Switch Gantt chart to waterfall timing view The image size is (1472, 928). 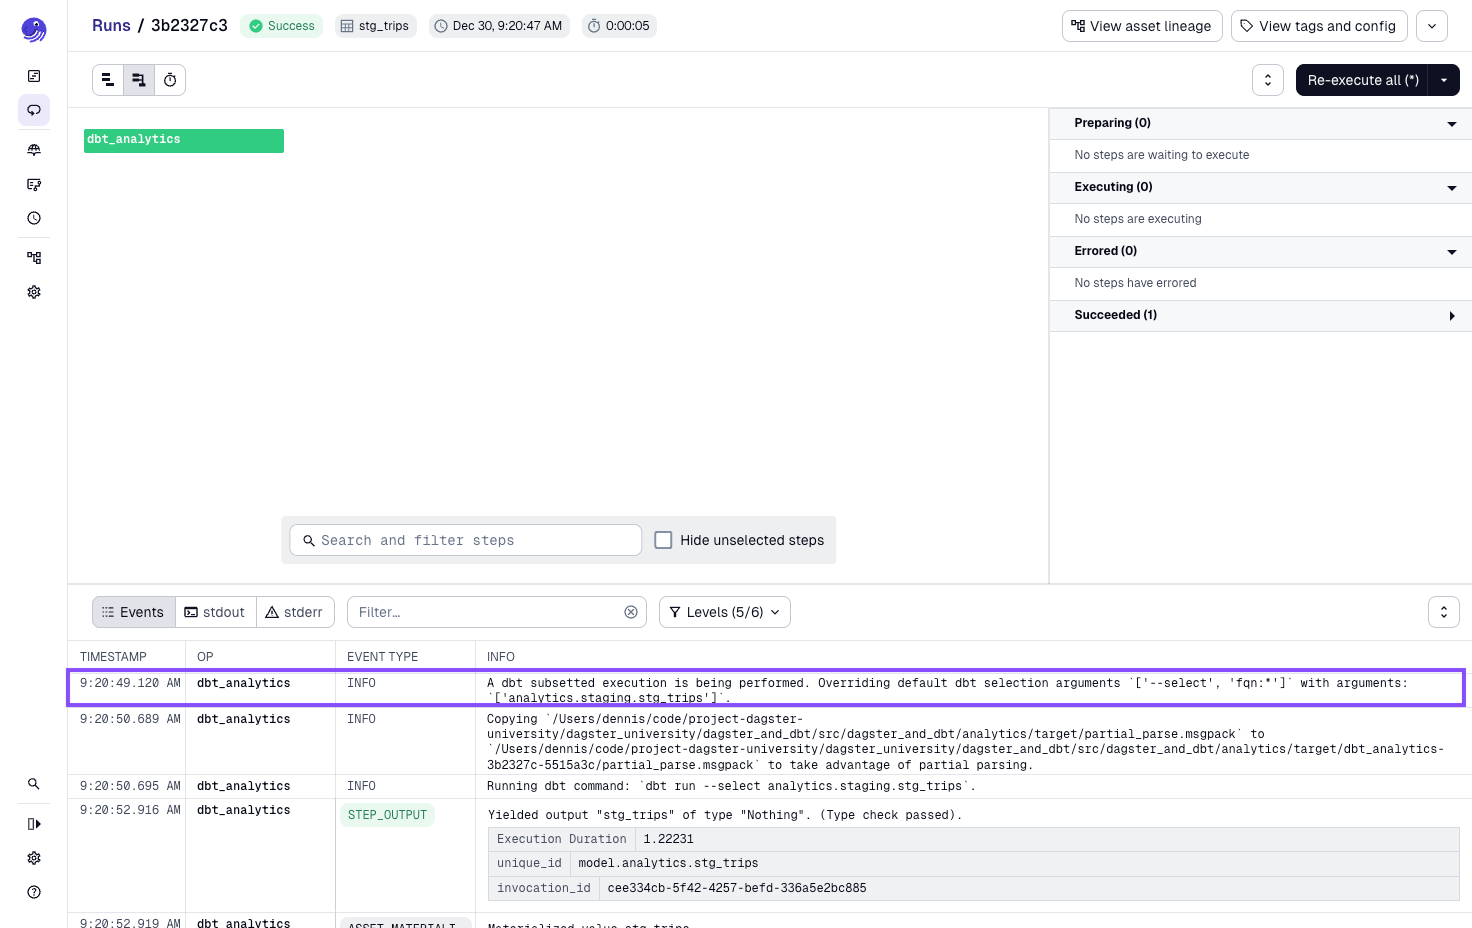[170, 79]
